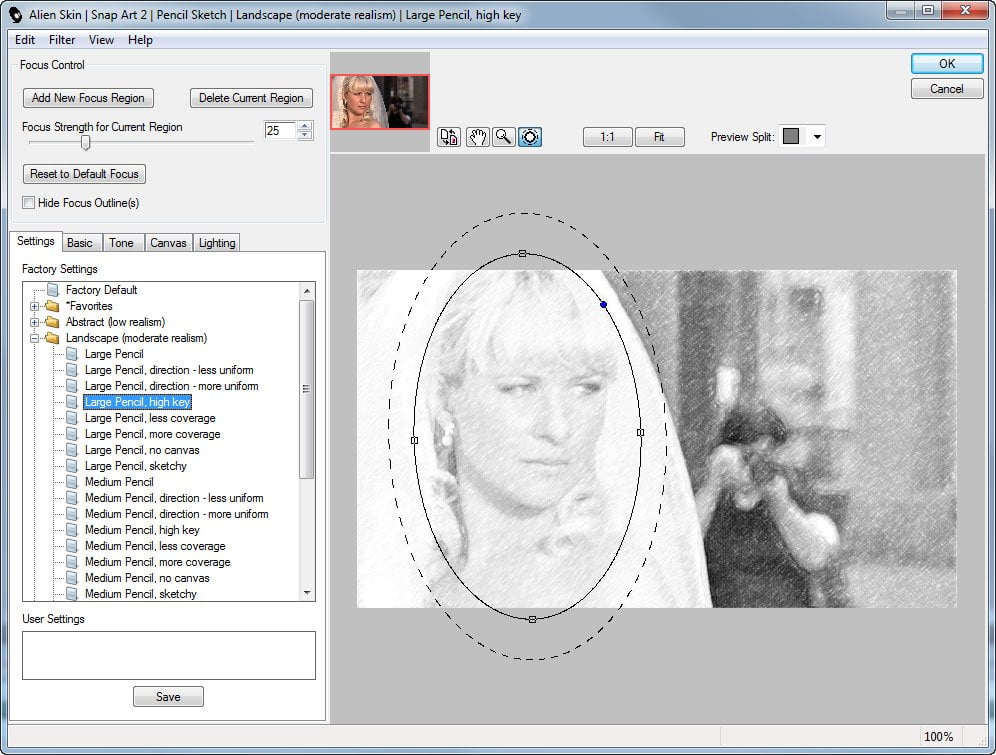
Task: Expand the Abstract (low realism) folder
Action: pyautogui.click(x=35, y=323)
